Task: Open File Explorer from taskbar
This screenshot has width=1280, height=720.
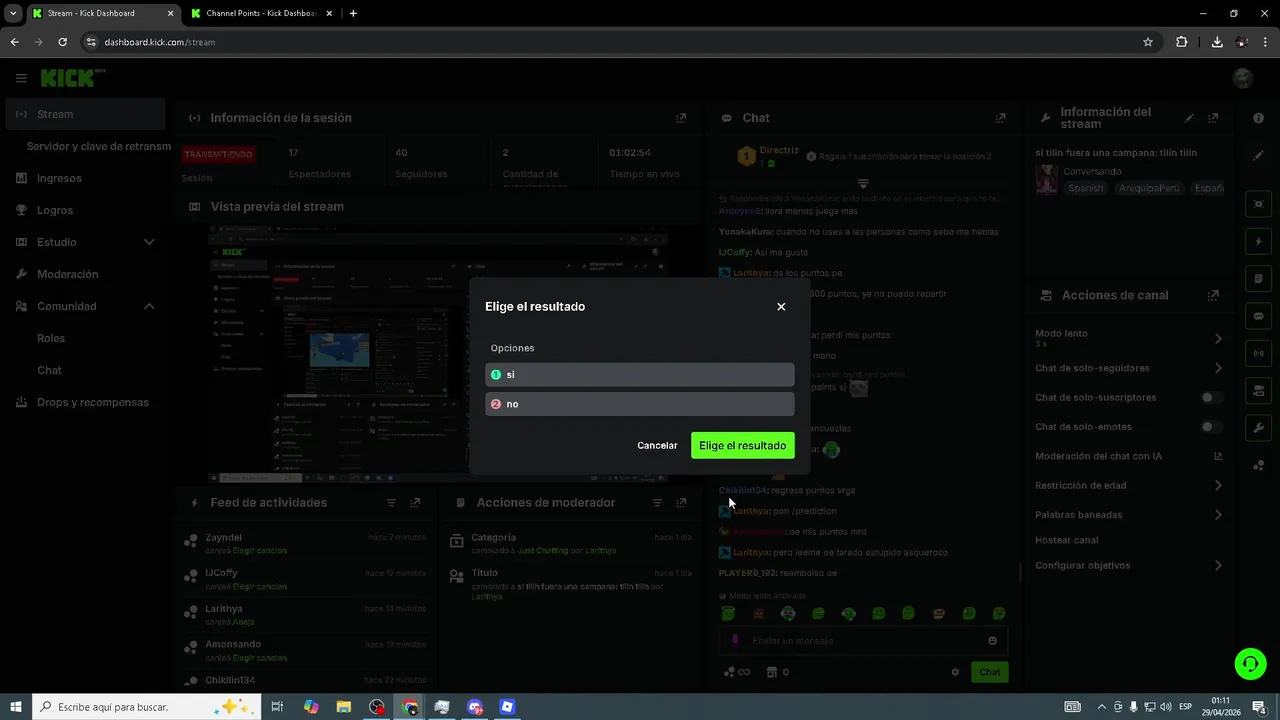Action: (x=343, y=707)
